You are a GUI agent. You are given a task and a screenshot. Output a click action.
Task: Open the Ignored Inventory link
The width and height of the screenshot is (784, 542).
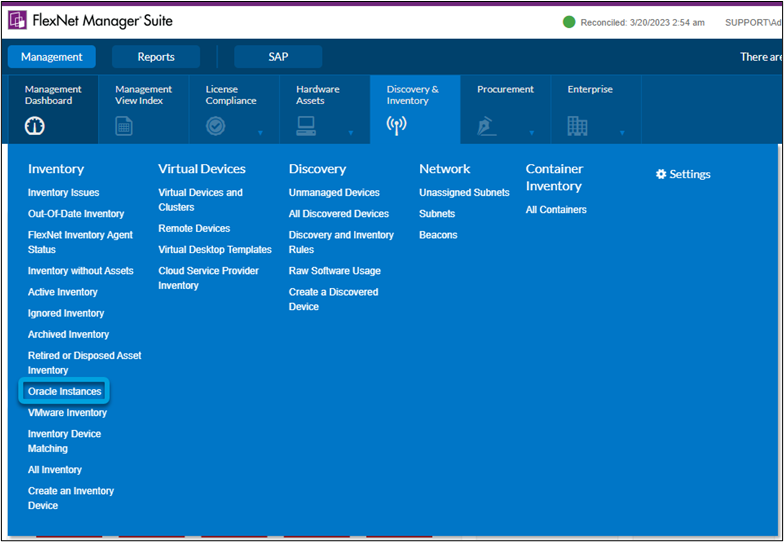tap(66, 313)
